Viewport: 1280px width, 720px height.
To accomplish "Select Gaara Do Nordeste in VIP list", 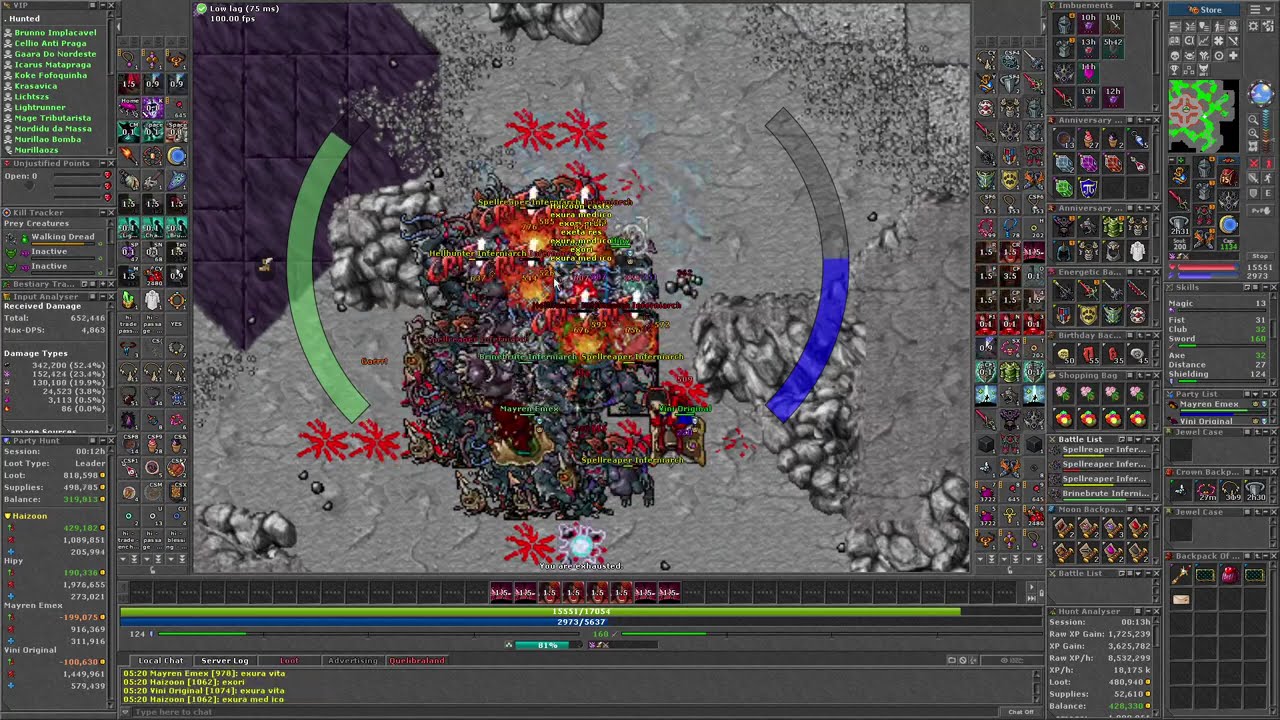I will 55,54.
